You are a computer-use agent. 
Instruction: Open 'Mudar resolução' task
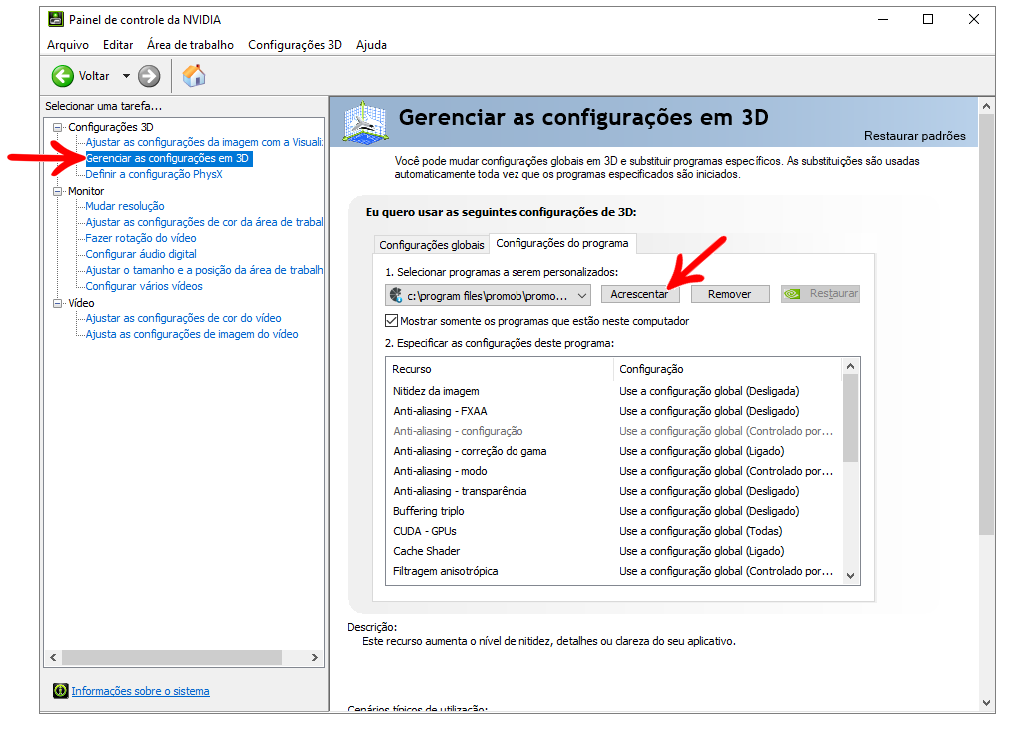click(x=125, y=206)
